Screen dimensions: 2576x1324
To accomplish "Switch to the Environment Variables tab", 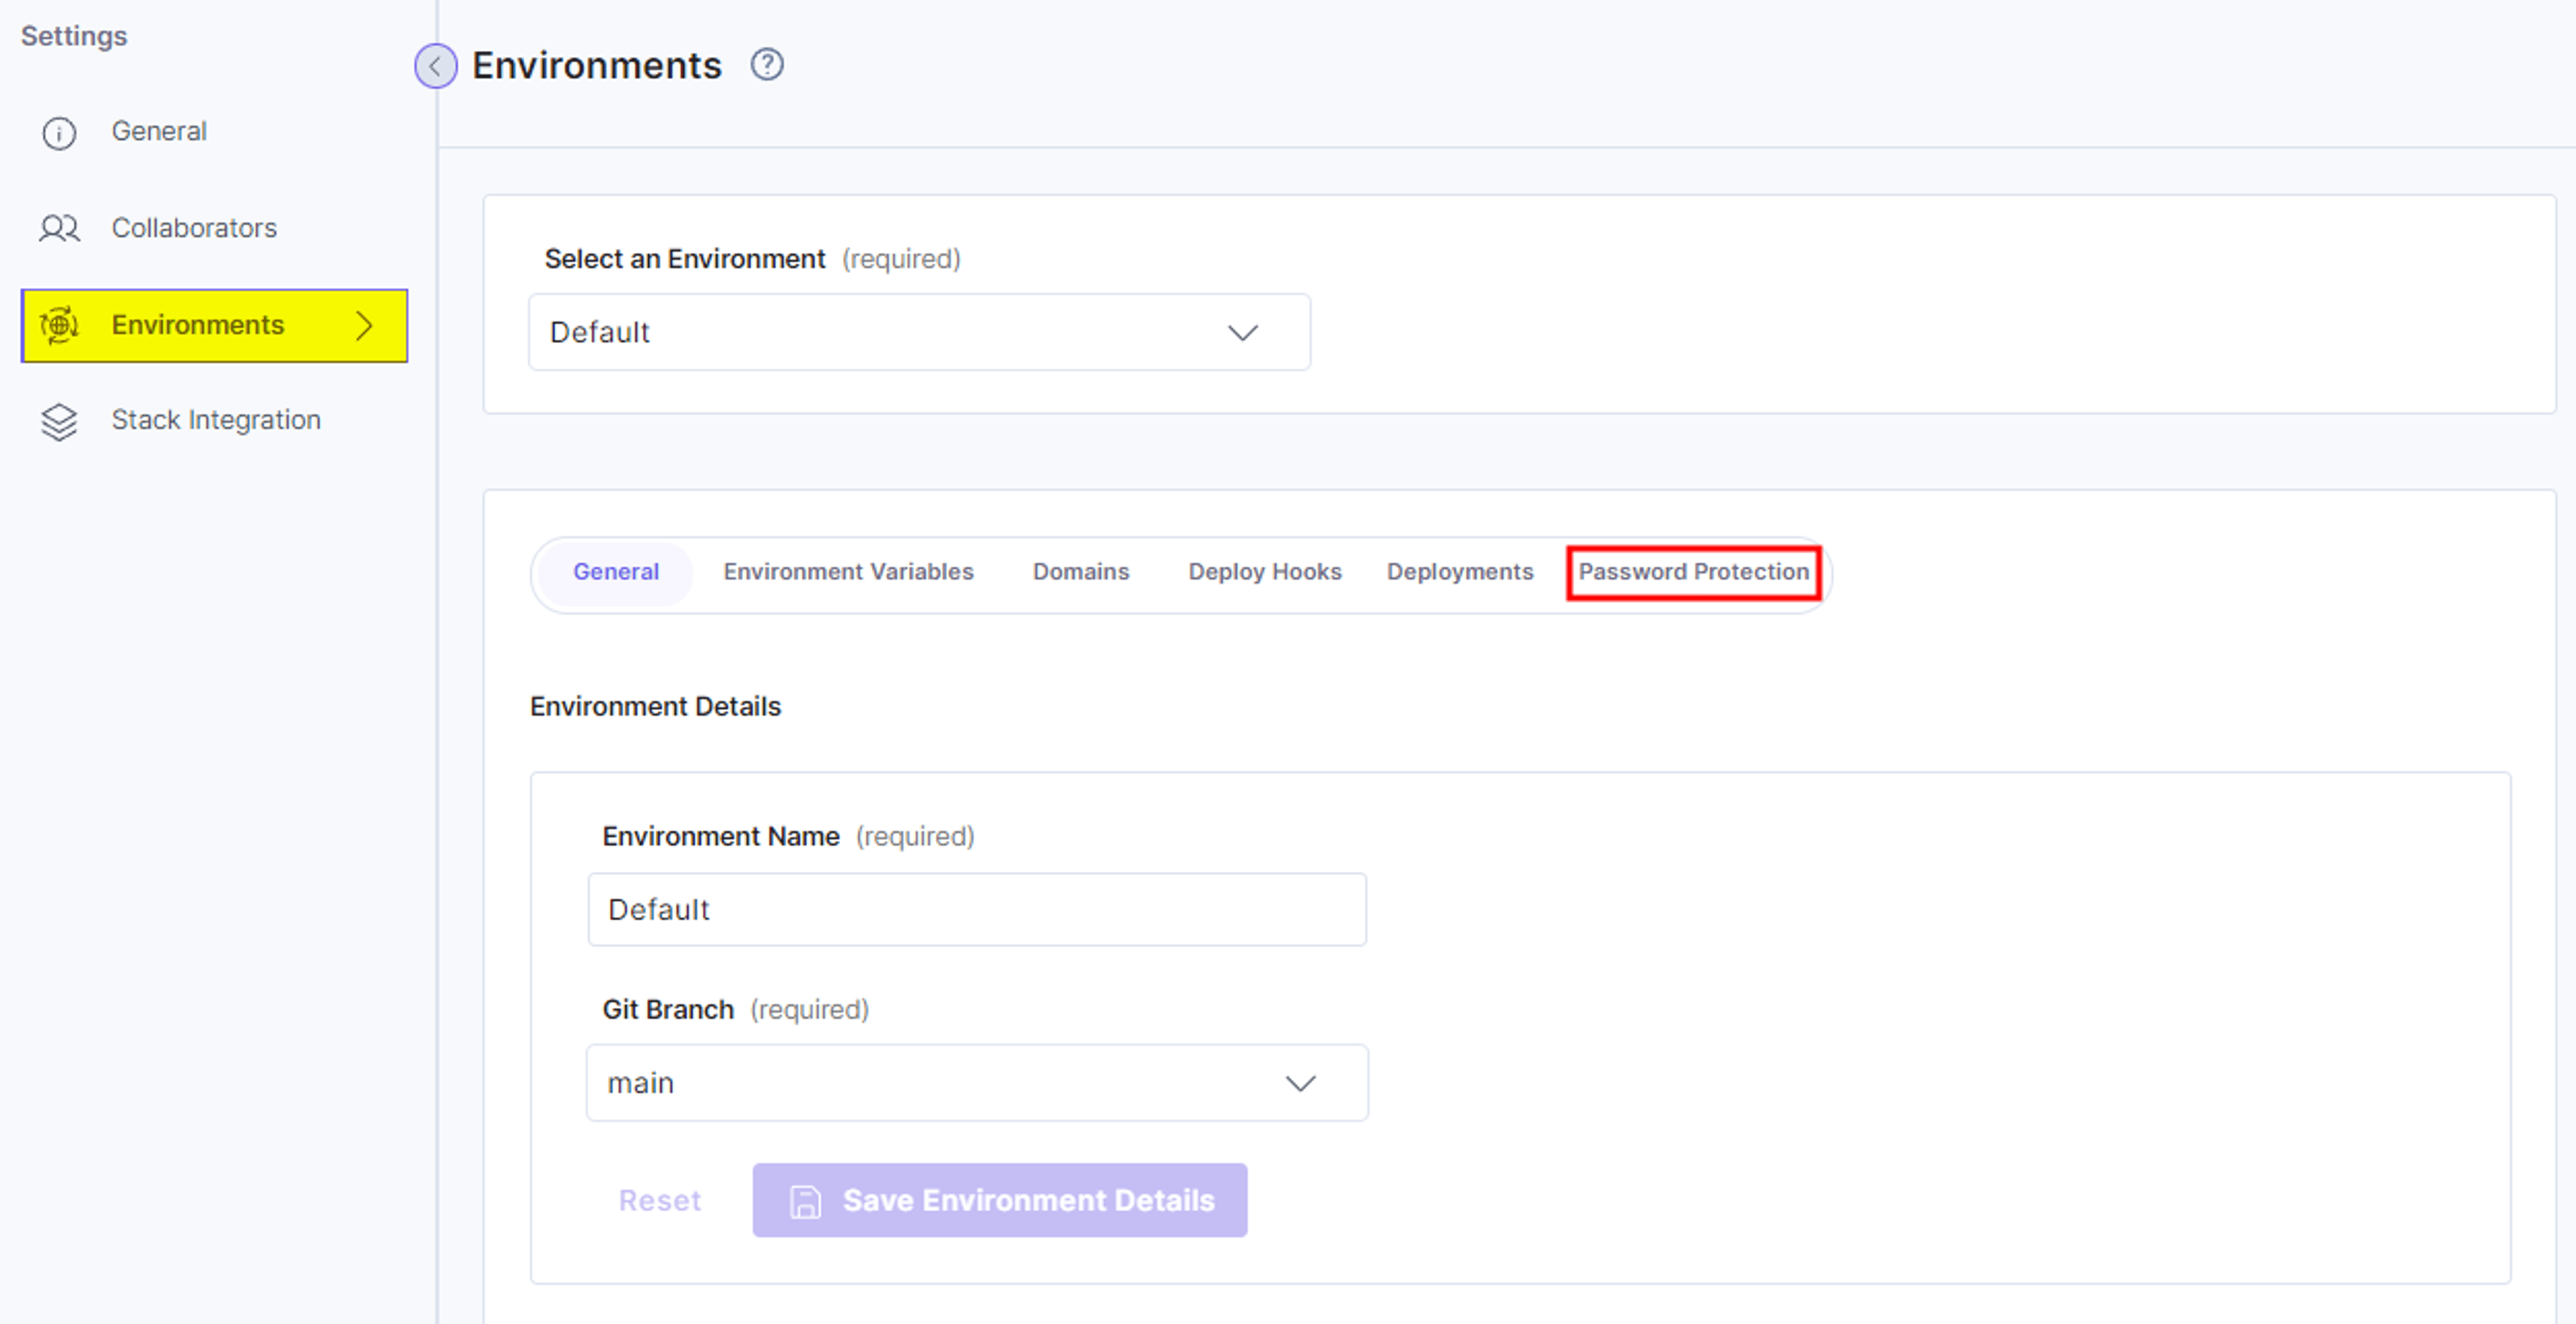I will click(848, 572).
